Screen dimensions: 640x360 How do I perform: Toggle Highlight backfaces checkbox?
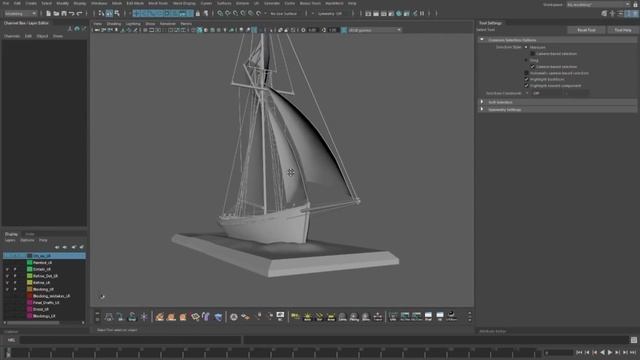tap(526, 79)
